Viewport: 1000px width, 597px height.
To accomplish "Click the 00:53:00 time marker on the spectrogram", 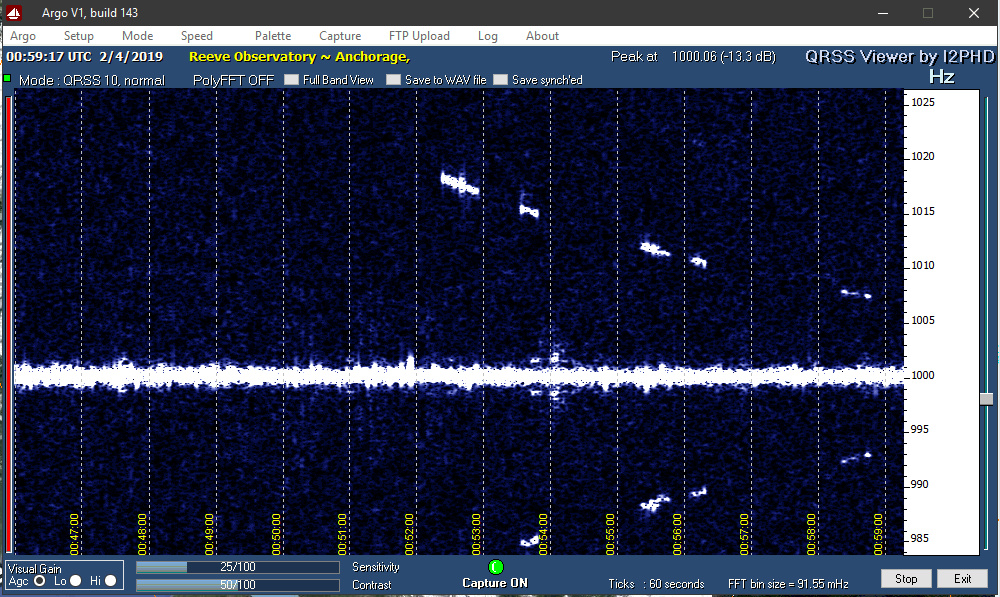I will (476, 534).
